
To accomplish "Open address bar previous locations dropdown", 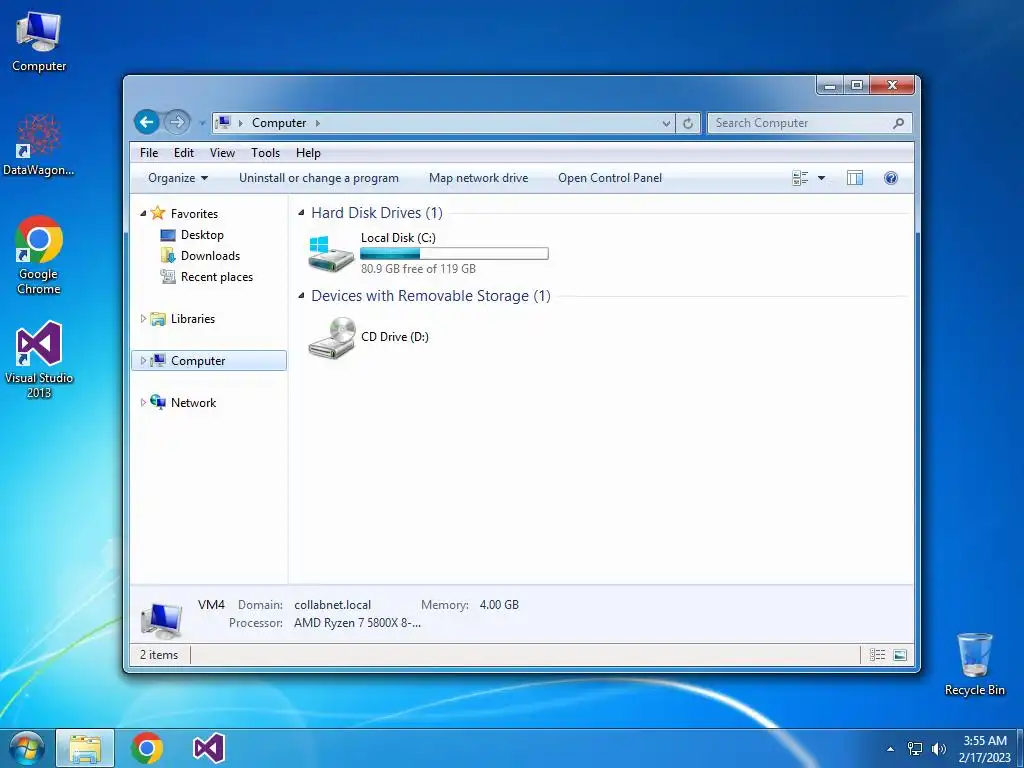I will coord(665,123).
